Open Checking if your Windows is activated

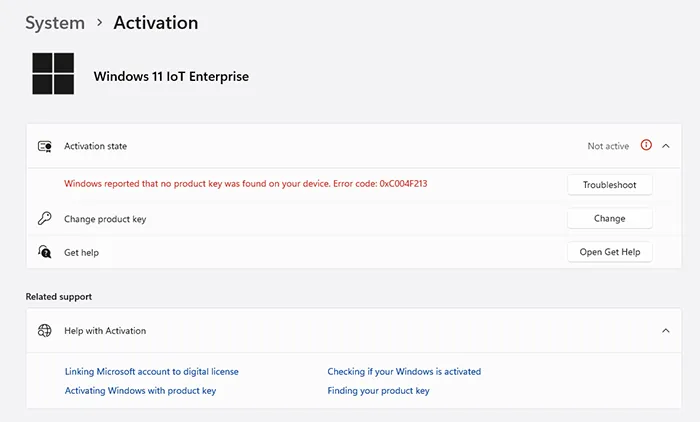(404, 372)
